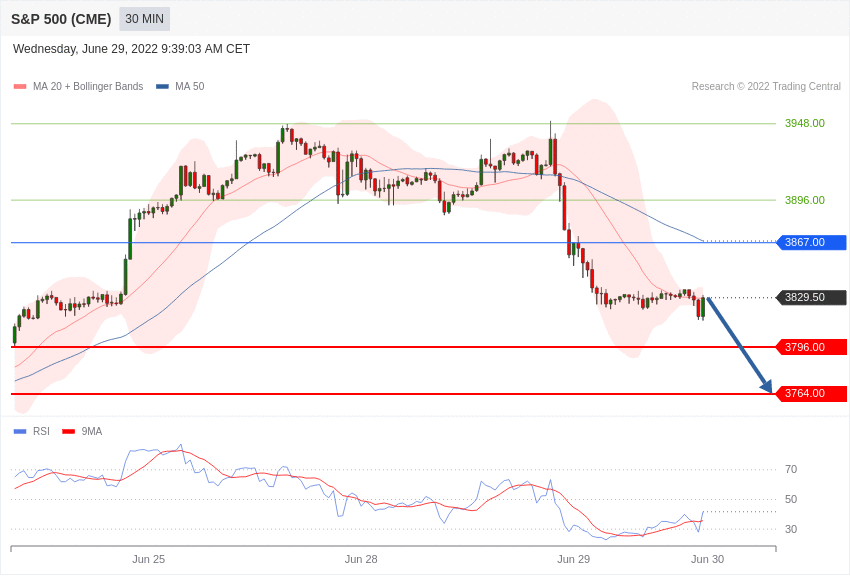850x576 pixels.
Task: Click the blue RSI legend swatch
Action: tap(20, 431)
